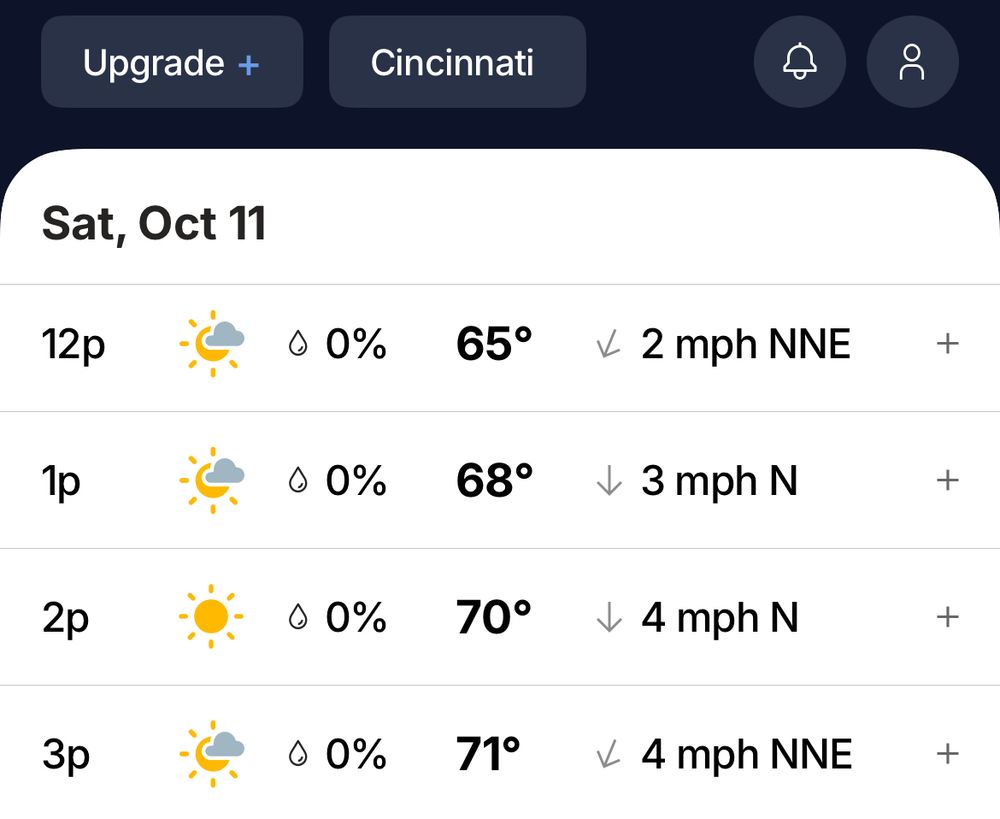Click the 71° temperature at 3p
The image size is (1000, 819).
[488, 755]
